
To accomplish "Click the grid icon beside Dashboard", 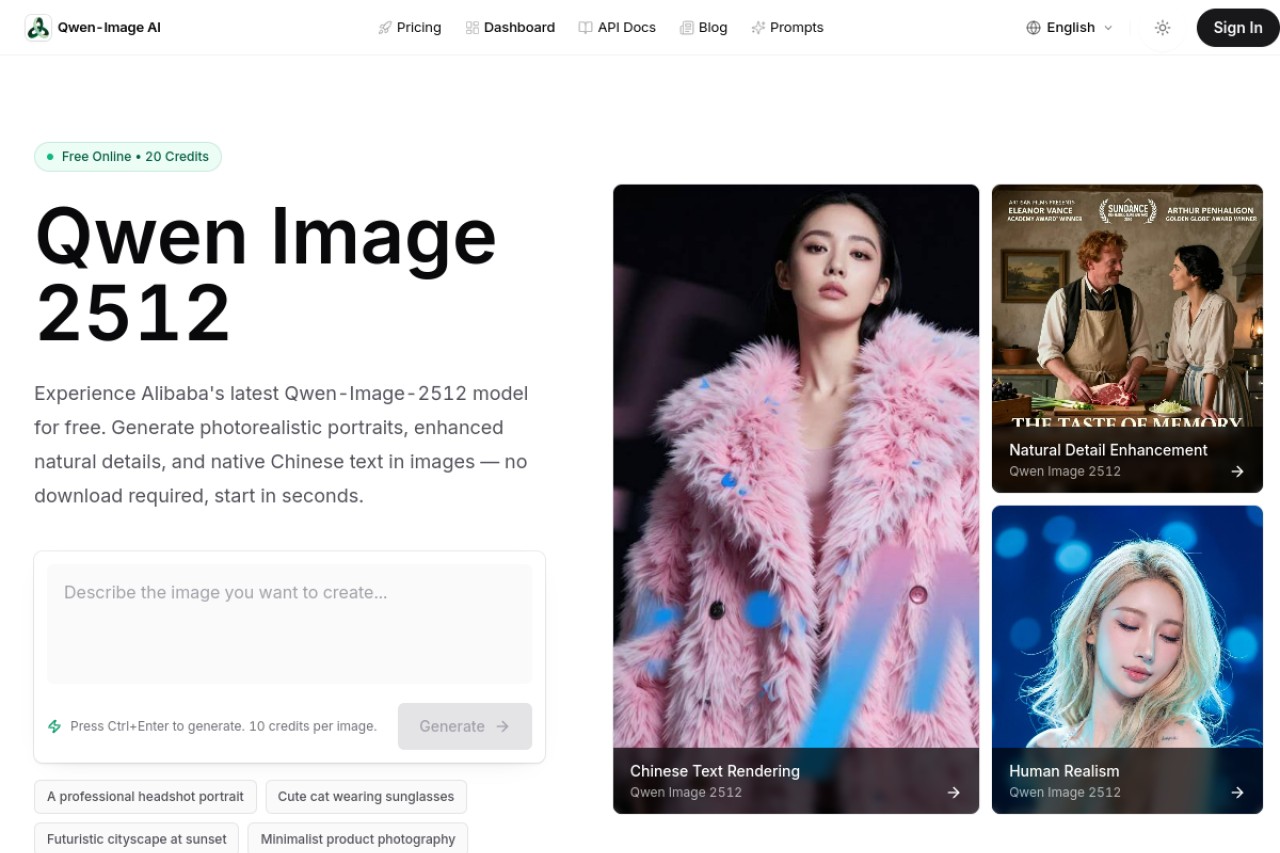I will point(472,28).
